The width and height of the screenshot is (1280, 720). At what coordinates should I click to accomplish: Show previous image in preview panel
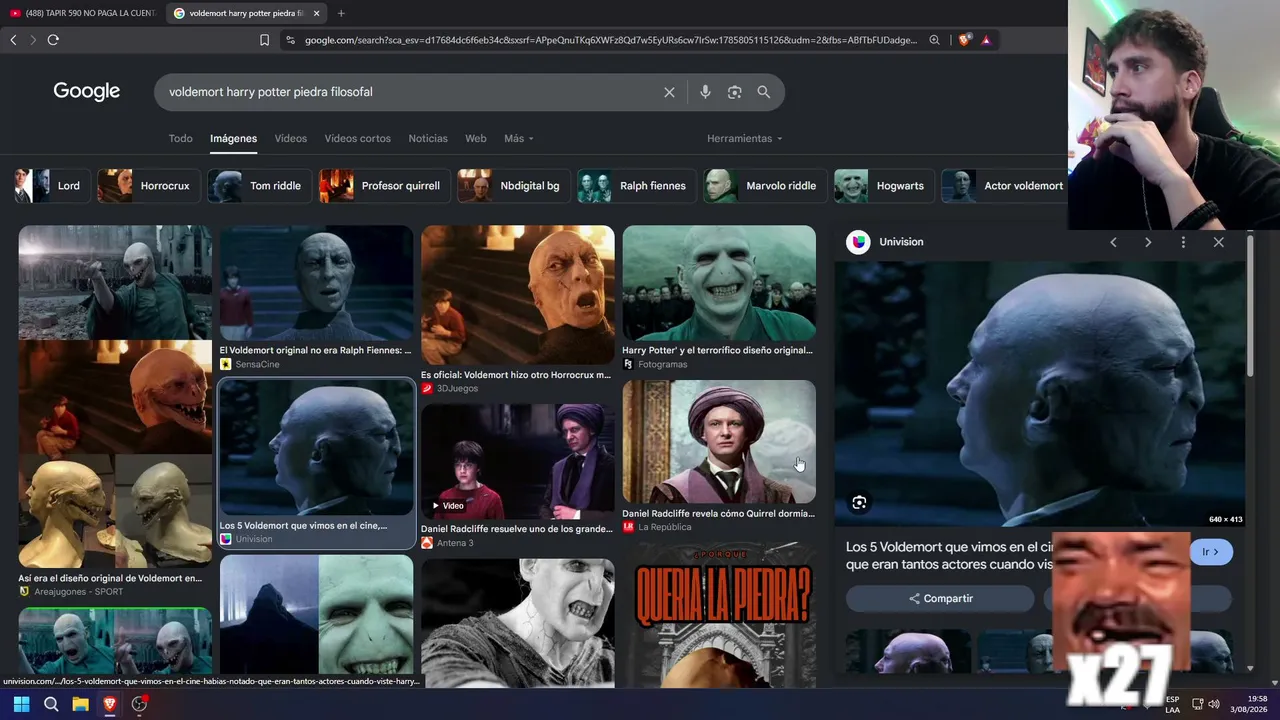pos(1113,242)
